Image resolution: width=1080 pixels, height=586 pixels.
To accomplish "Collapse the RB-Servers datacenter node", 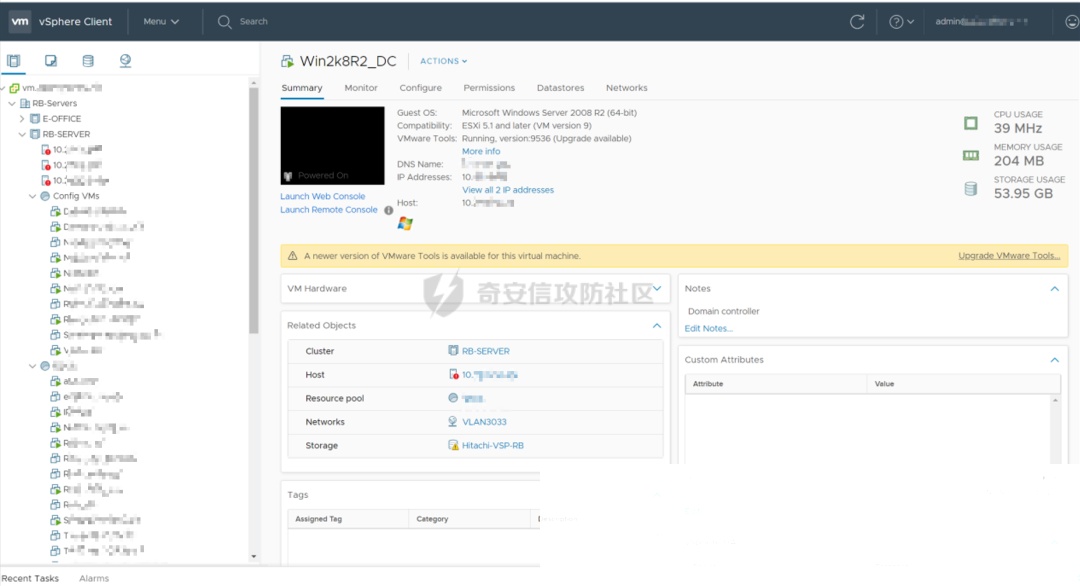I will 12,103.
